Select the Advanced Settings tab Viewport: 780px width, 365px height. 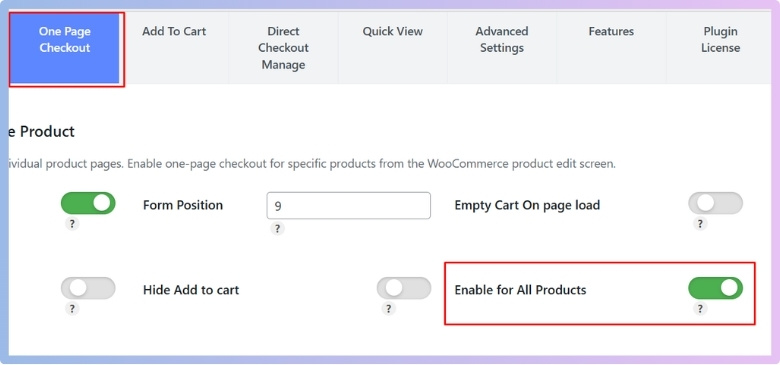pyautogui.click(x=502, y=48)
